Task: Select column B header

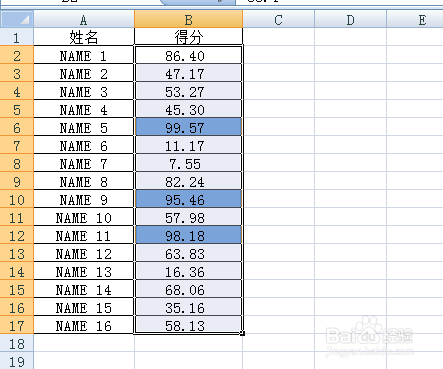Action: click(188, 20)
